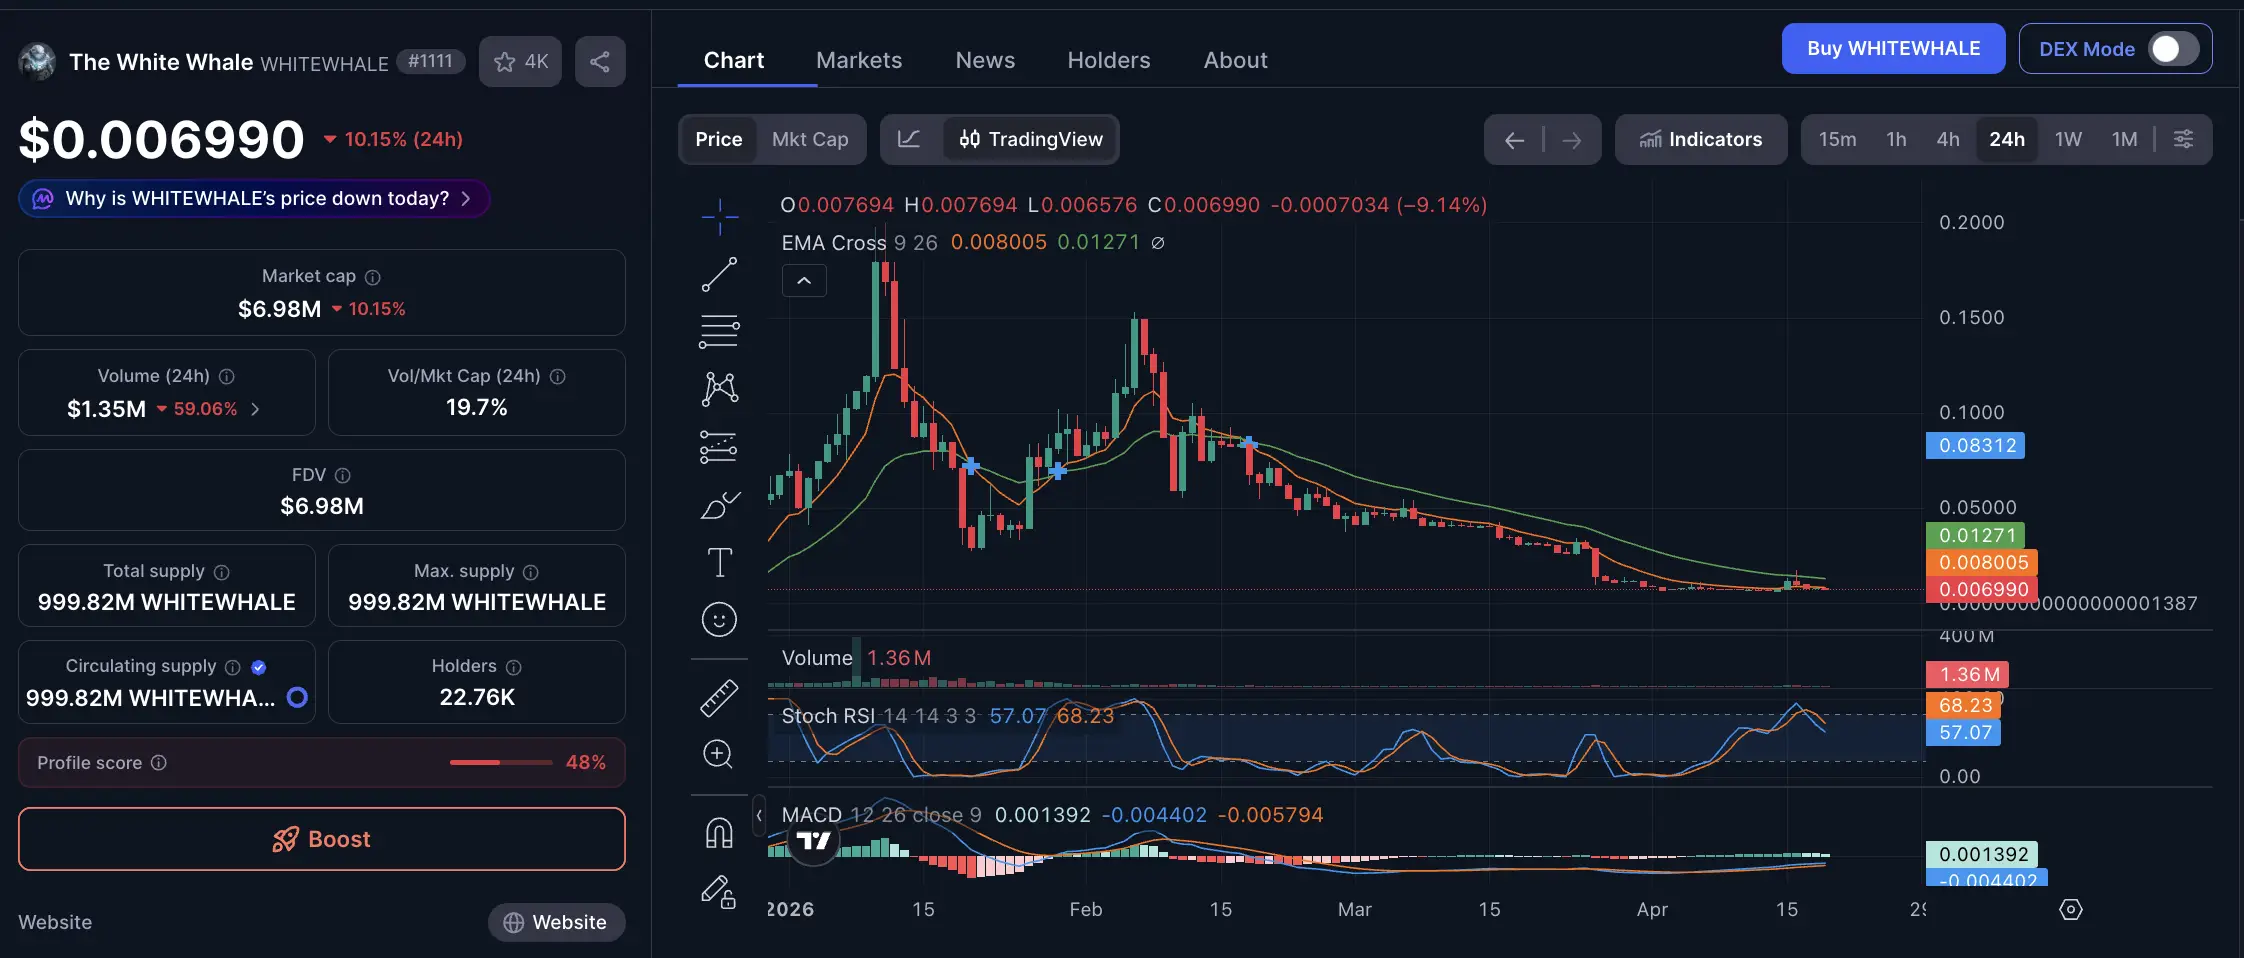Switch the chart to Mkt Cap view
2244x958 pixels.
pos(810,139)
